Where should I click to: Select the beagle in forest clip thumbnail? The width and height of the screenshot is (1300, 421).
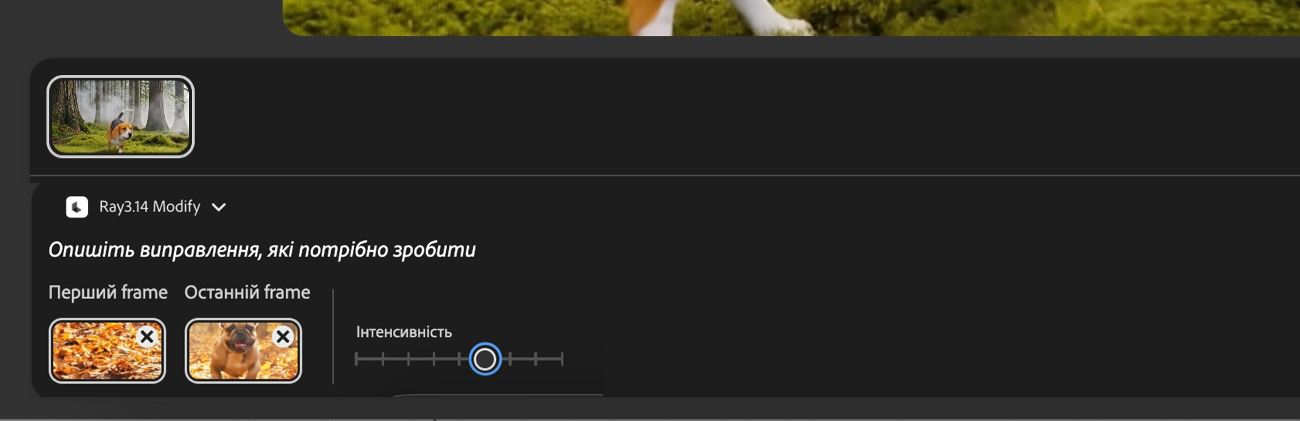point(120,117)
